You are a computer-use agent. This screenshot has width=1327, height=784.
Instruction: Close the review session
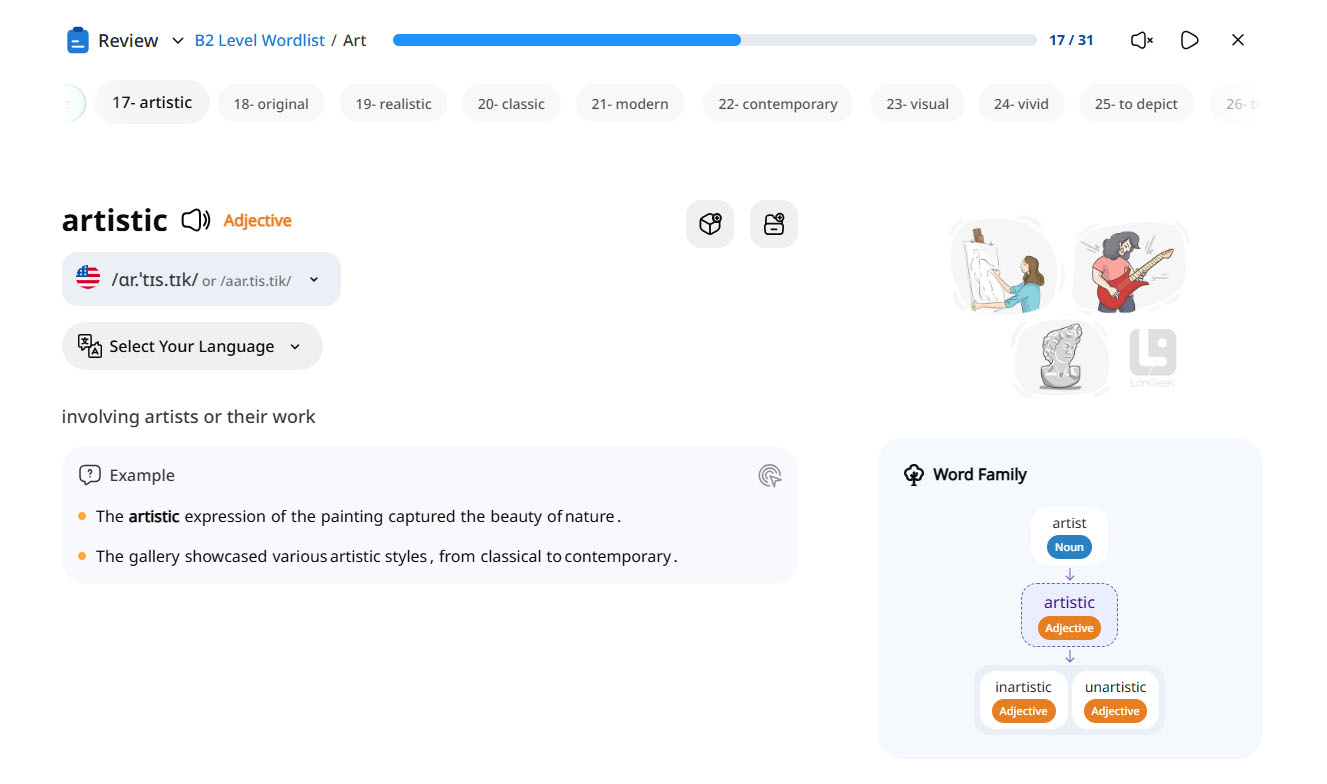(1238, 40)
